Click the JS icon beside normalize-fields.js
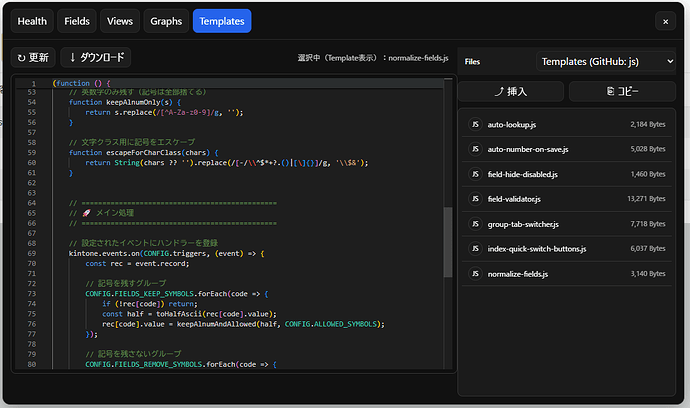 [476, 273]
